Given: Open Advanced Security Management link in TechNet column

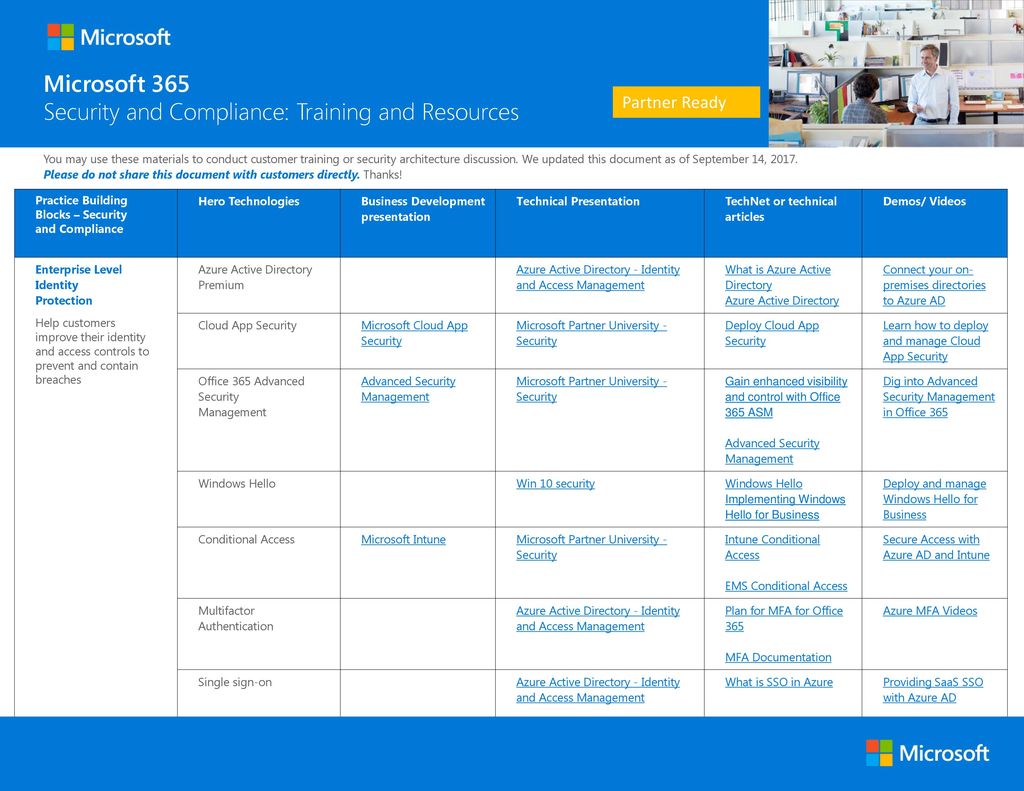Looking at the screenshot, I should tap(772, 451).
